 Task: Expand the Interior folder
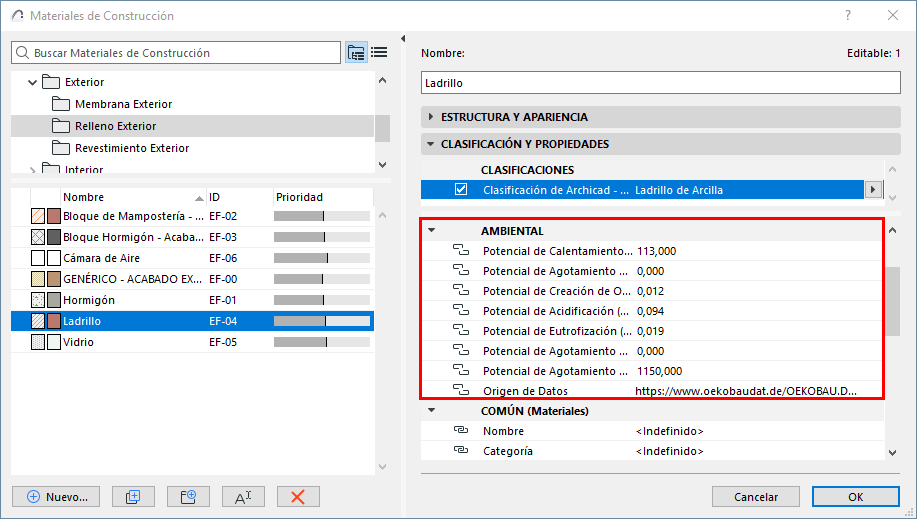pos(33,170)
